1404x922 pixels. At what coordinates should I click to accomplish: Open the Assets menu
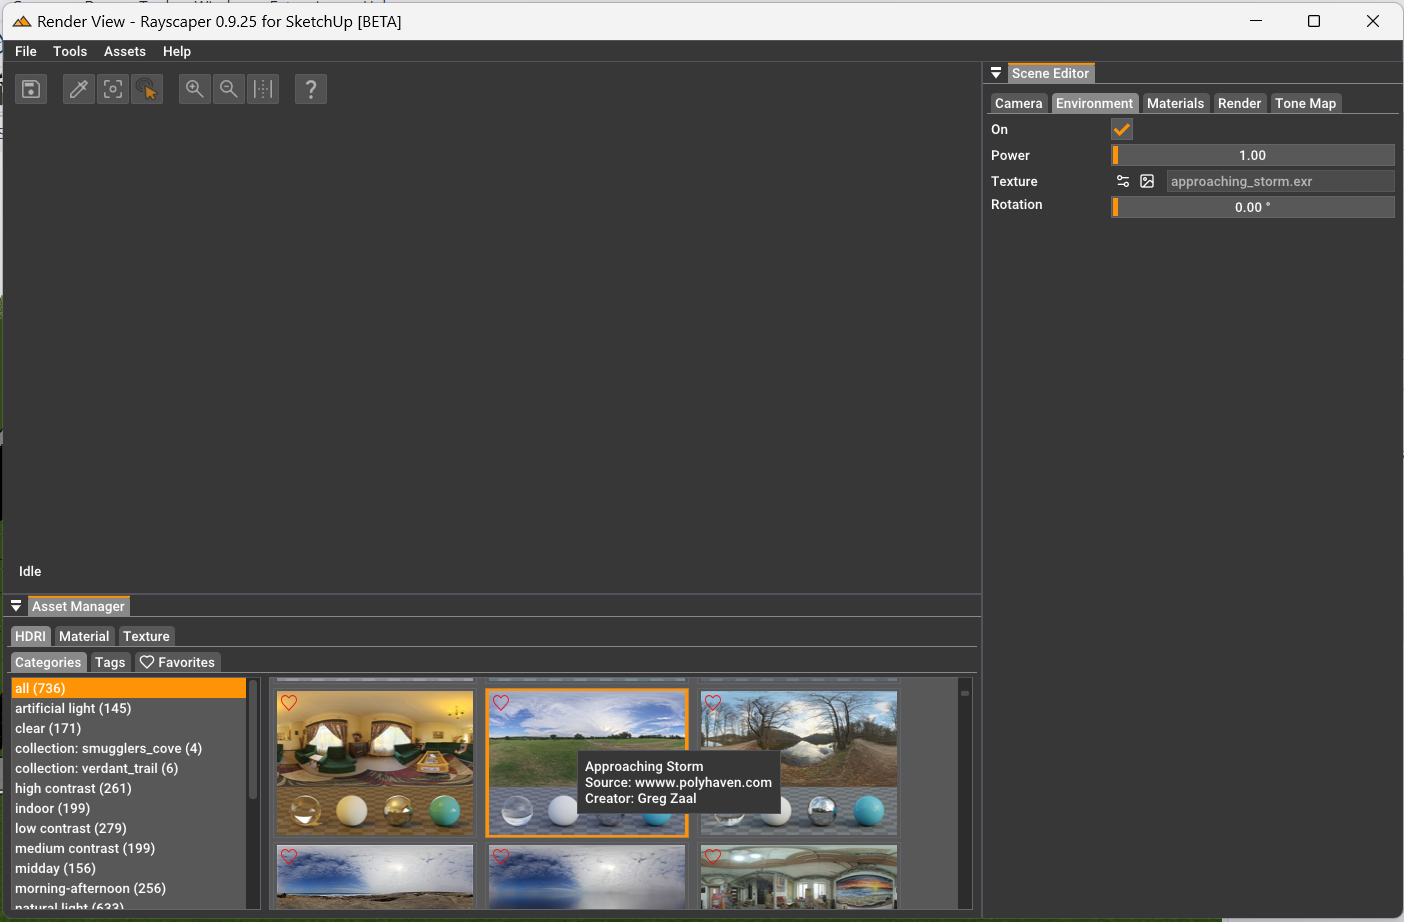(x=125, y=51)
